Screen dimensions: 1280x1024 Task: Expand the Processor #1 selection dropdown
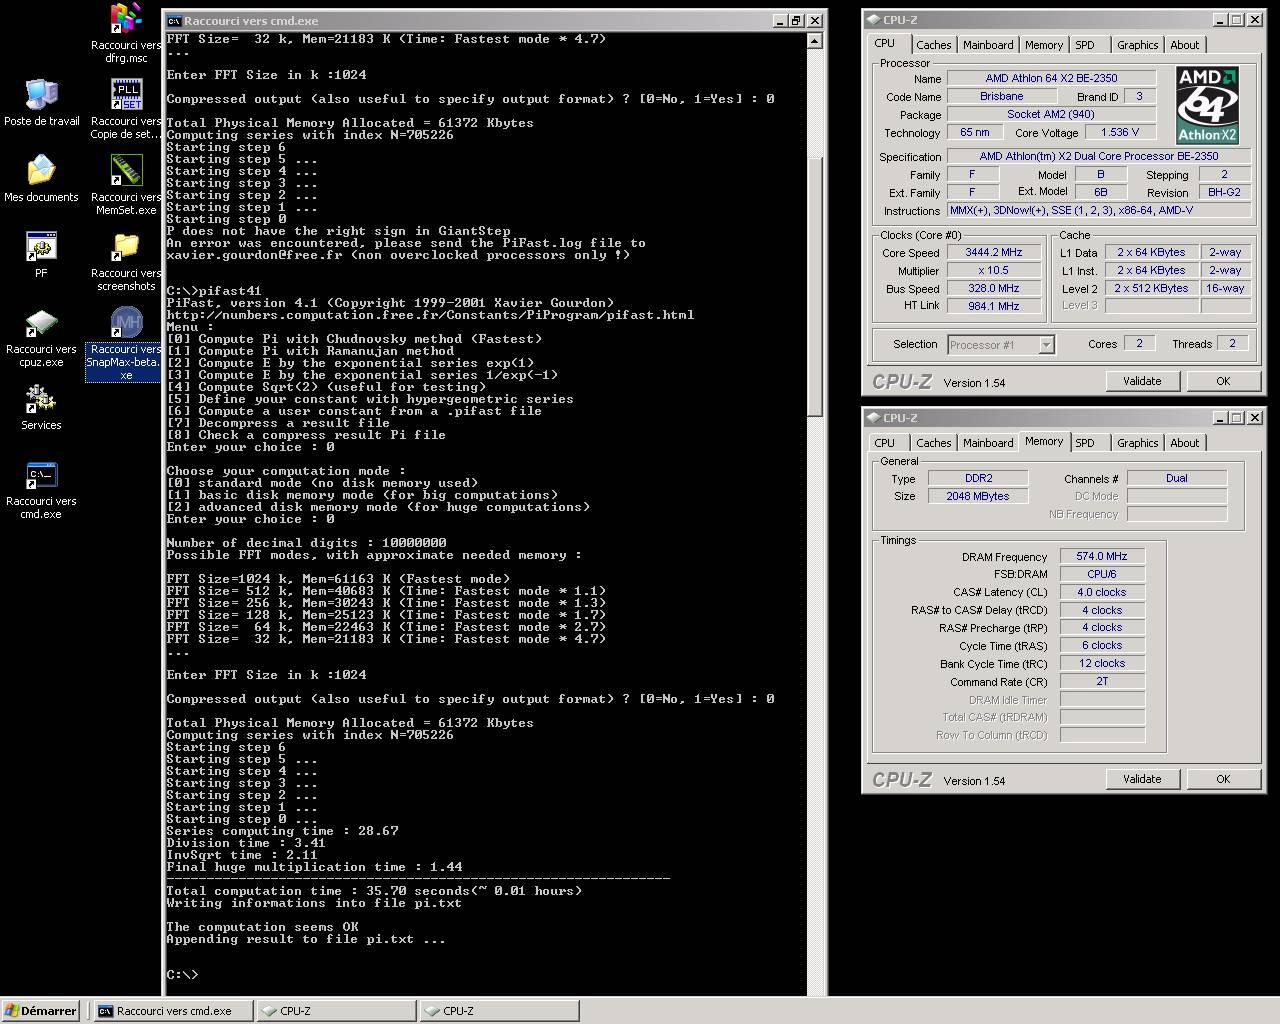tap(1046, 345)
